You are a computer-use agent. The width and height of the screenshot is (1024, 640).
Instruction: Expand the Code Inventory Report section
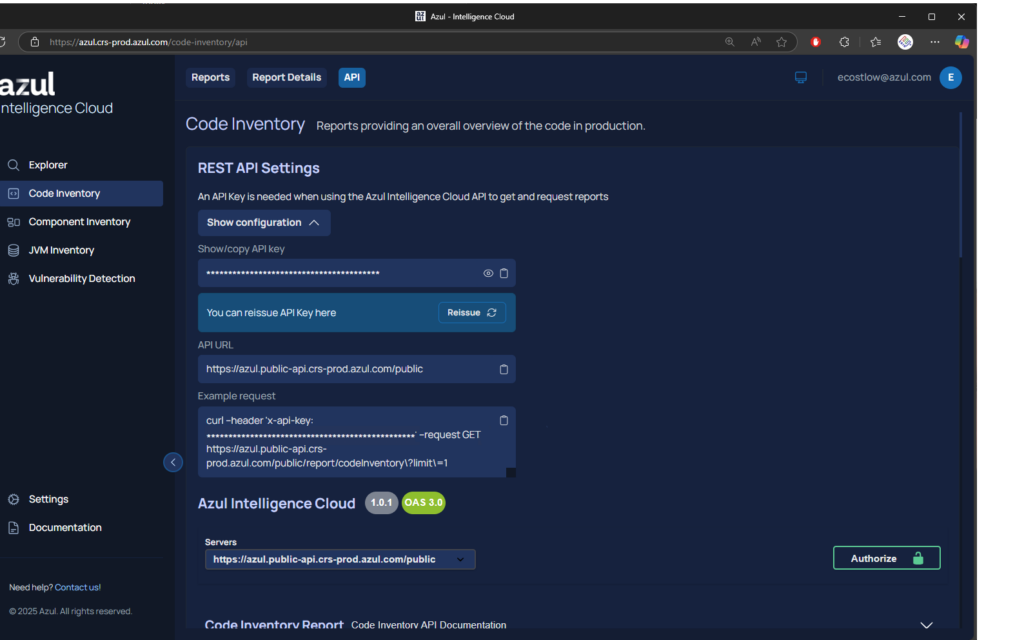(x=925, y=625)
